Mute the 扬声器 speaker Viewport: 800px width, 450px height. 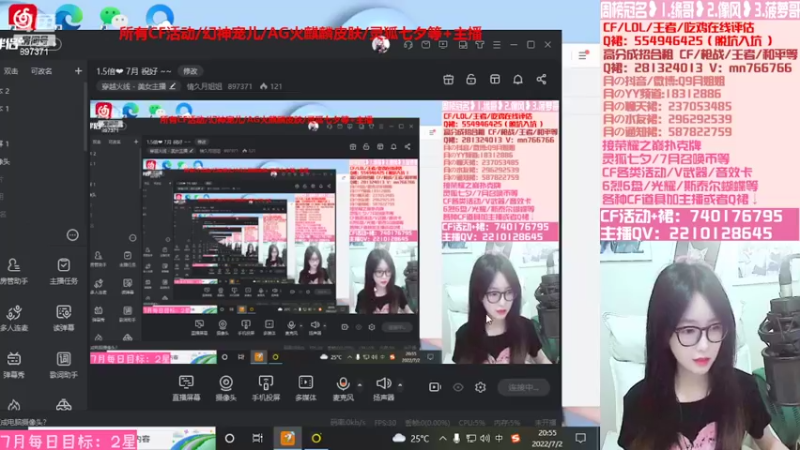click(x=384, y=388)
